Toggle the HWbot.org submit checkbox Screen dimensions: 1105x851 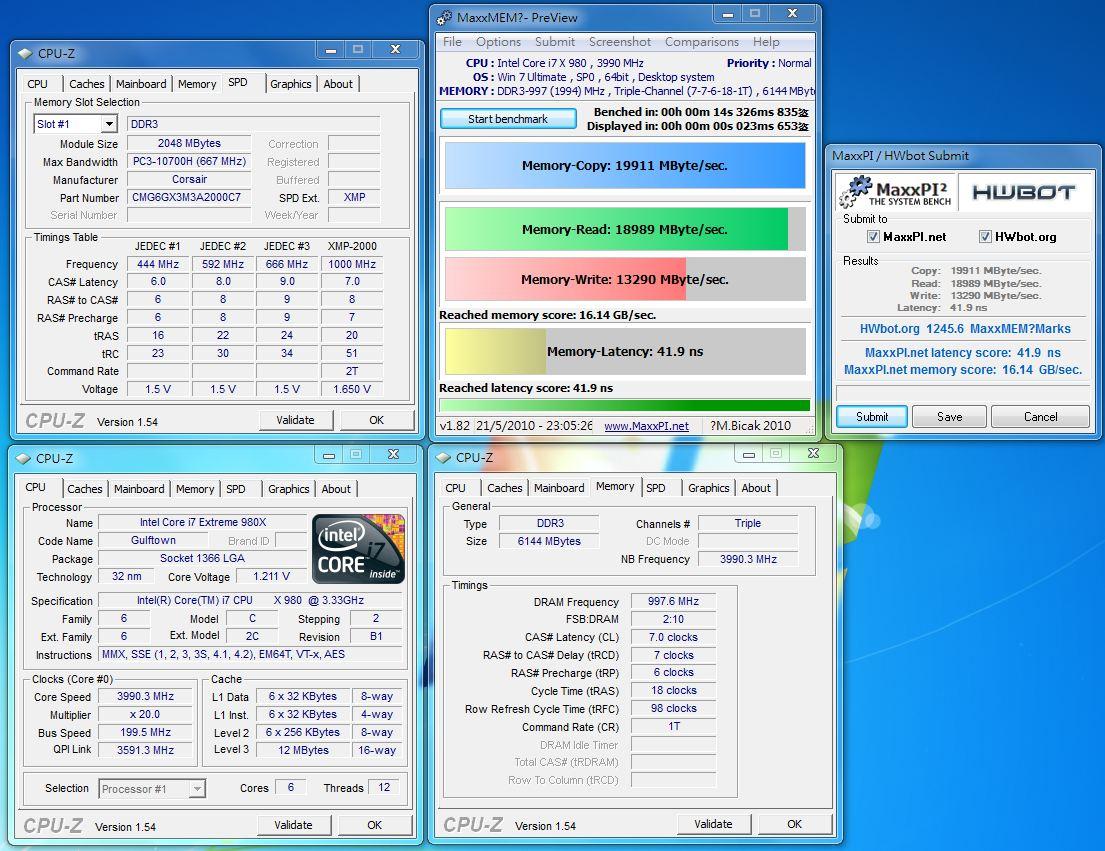(x=985, y=237)
